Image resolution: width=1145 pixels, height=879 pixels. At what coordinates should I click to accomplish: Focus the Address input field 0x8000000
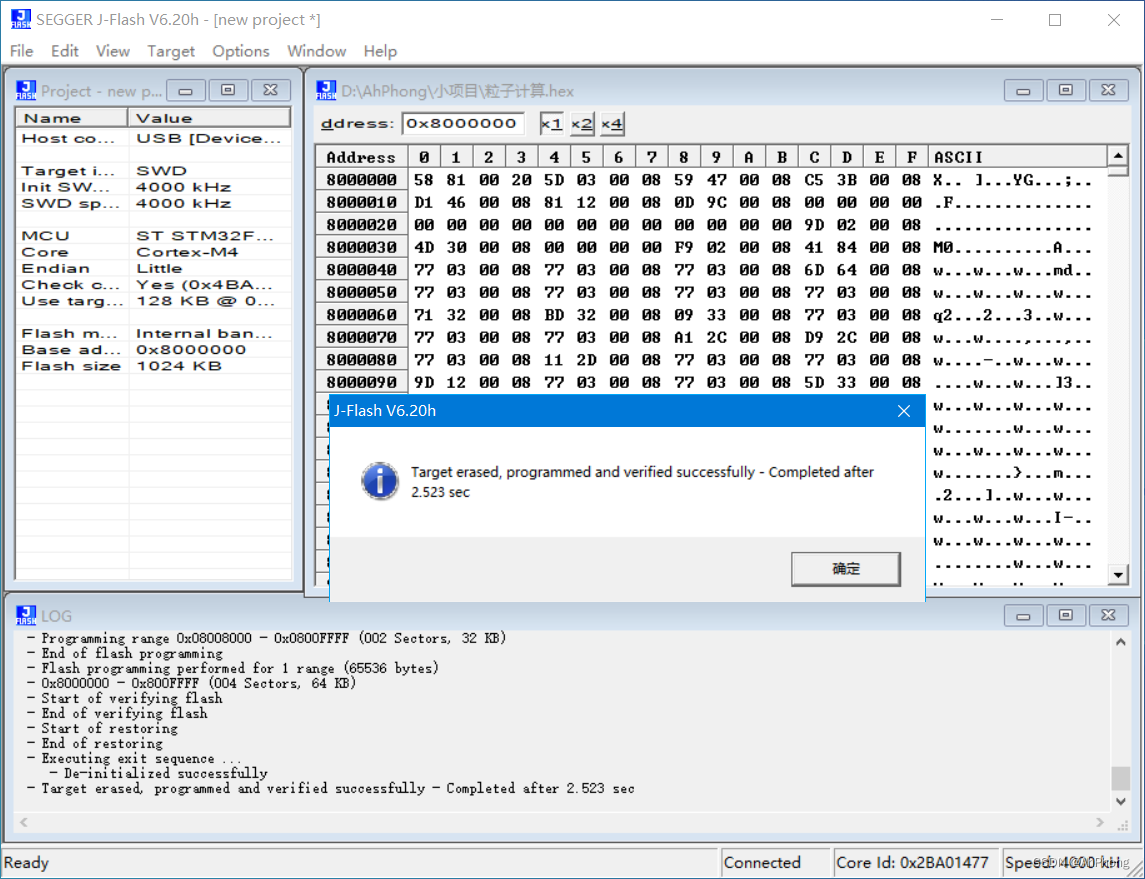coord(463,123)
